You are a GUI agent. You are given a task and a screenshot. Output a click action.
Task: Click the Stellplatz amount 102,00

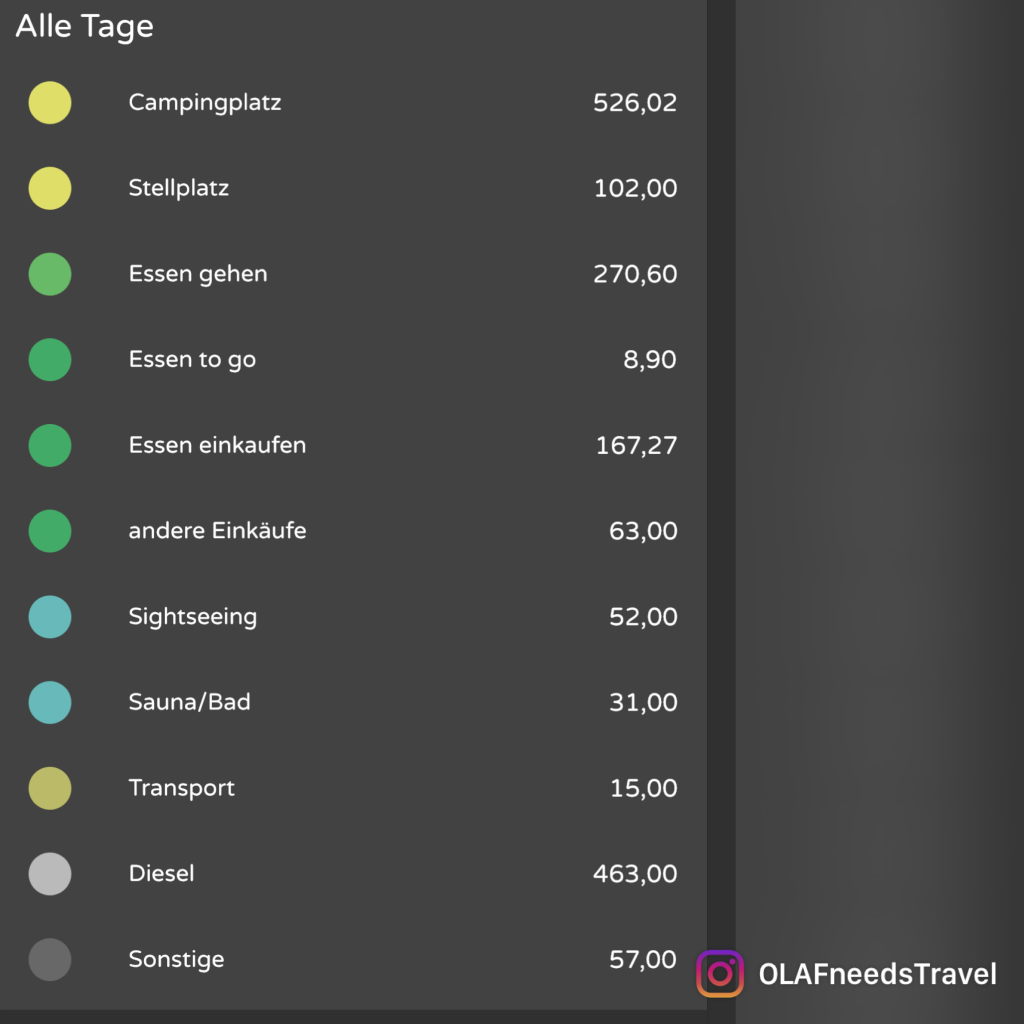[x=635, y=188]
